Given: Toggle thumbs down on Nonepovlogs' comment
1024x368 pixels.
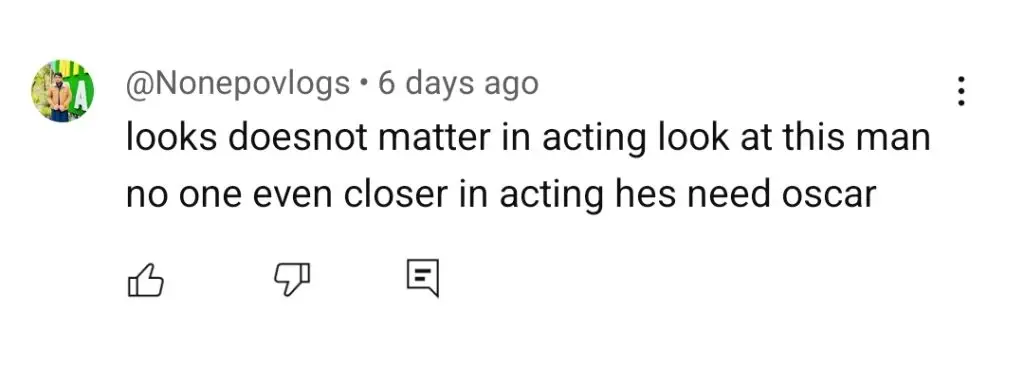Looking at the screenshot, I should click(291, 281).
